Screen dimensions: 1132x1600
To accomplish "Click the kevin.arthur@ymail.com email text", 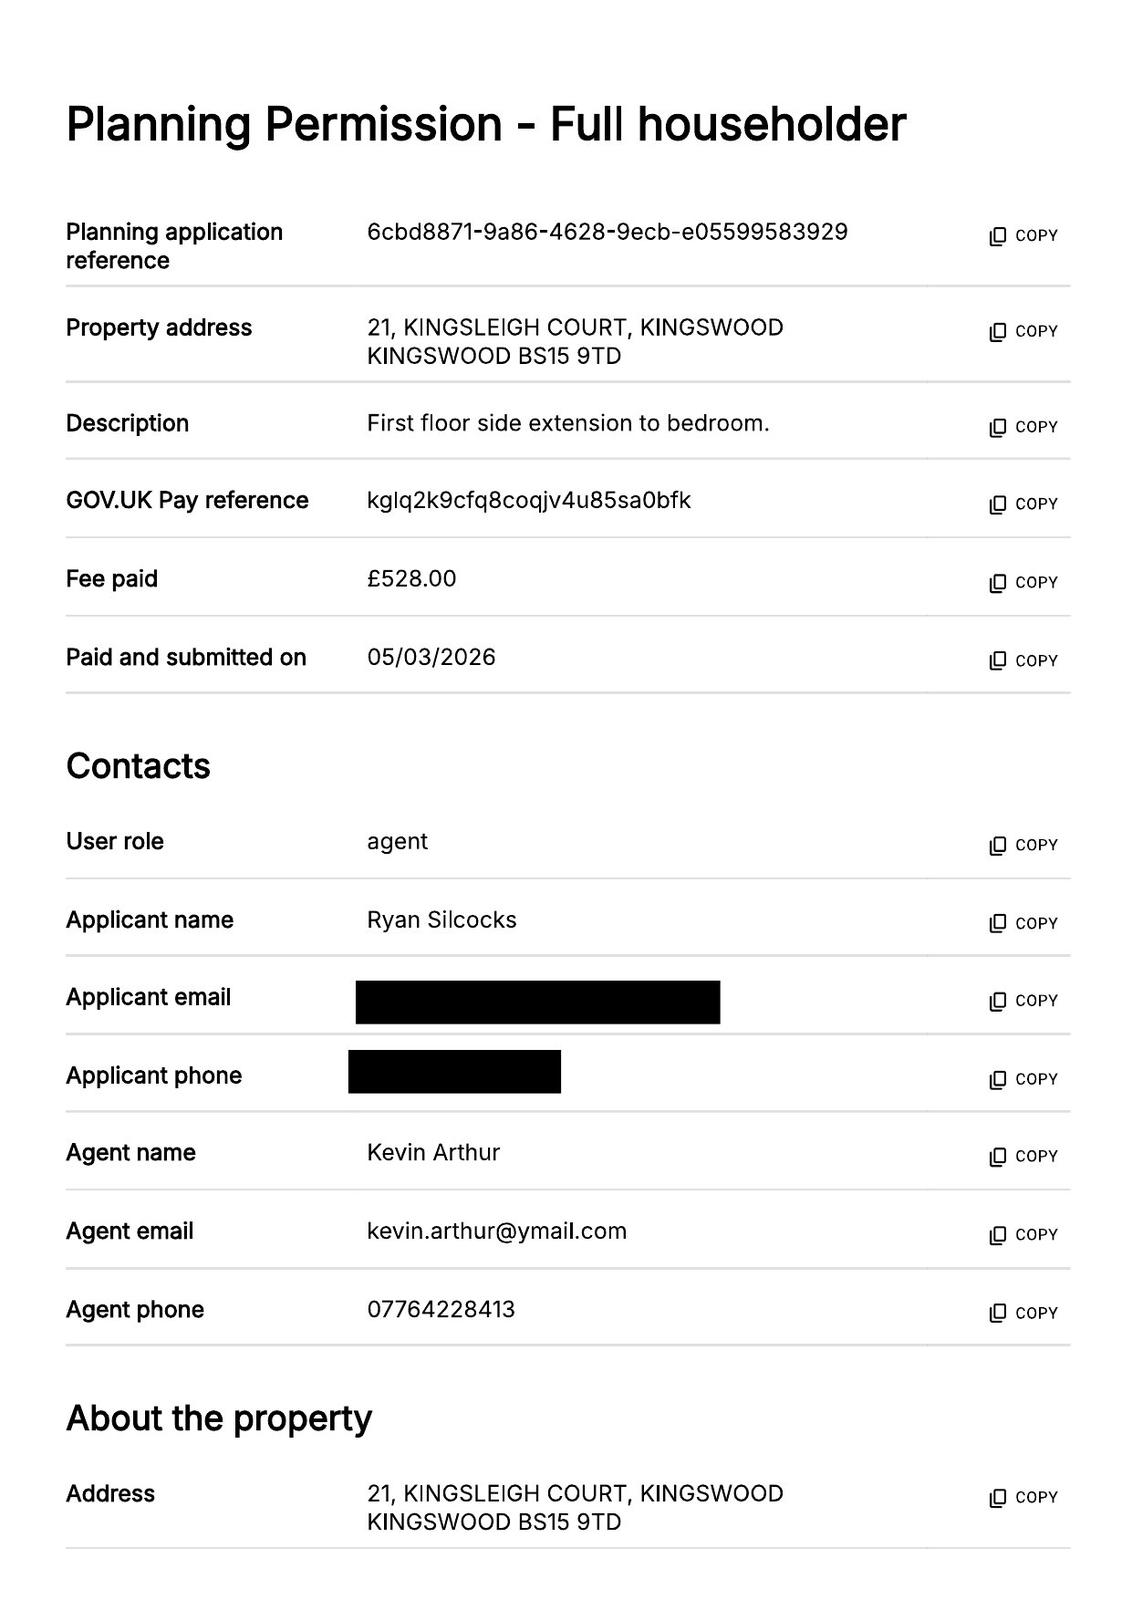I will [x=496, y=1231].
